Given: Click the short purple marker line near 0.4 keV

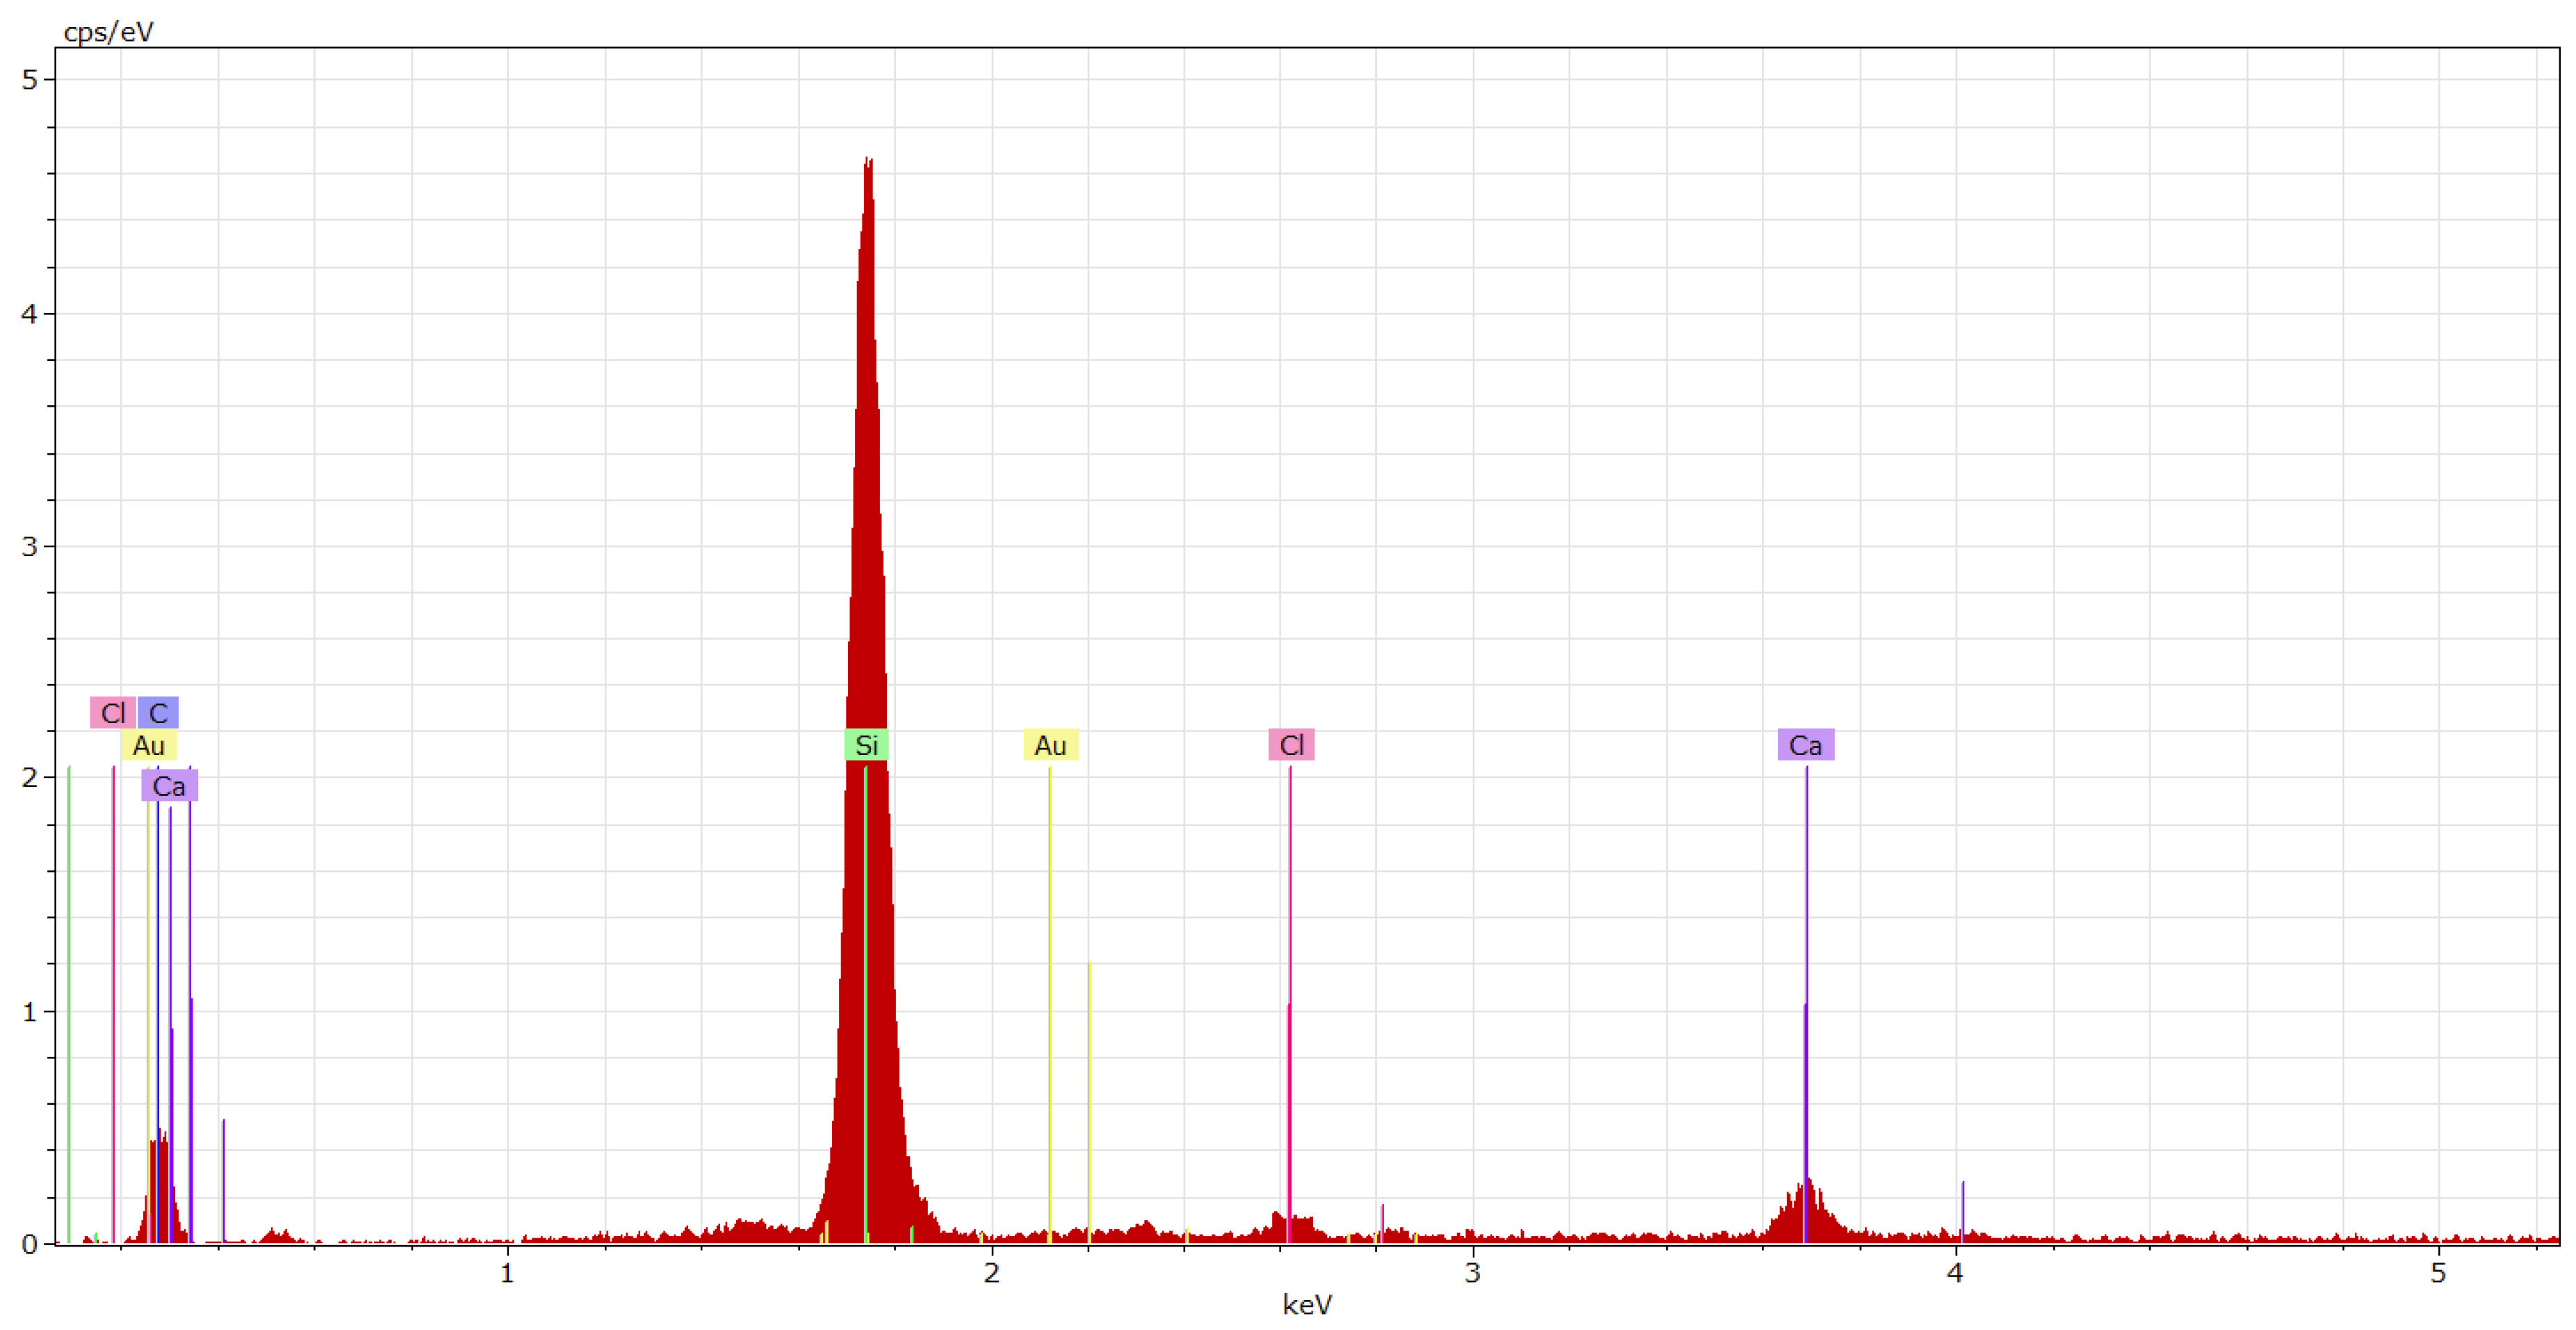Looking at the screenshot, I should pyautogui.click(x=223, y=1180).
